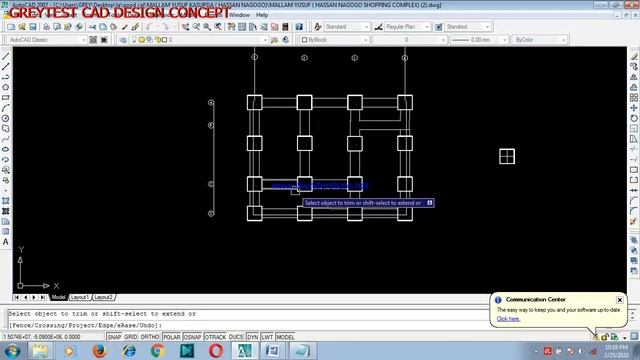Select the Rotate modify tool
640x360 pixels.
[633, 118]
